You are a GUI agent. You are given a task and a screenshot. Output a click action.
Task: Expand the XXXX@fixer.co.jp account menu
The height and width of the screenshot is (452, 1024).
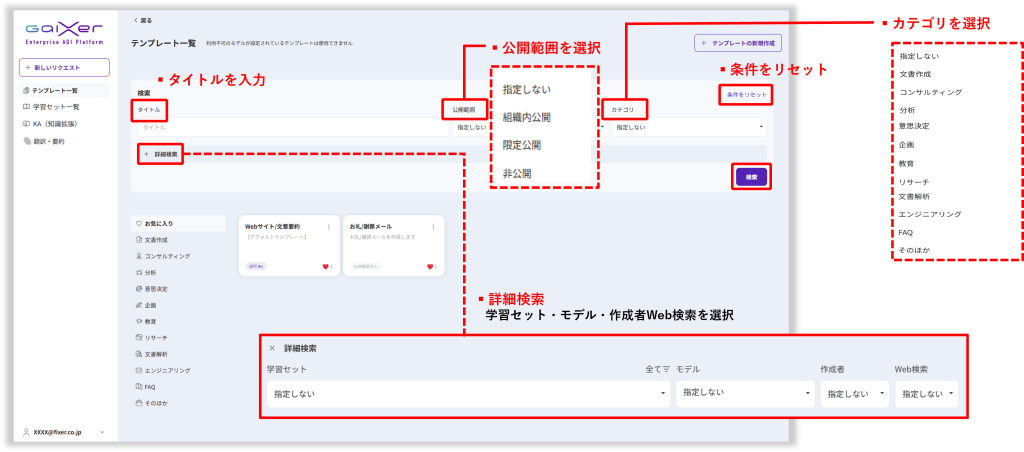pyautogui.click(x=64, y=432)
